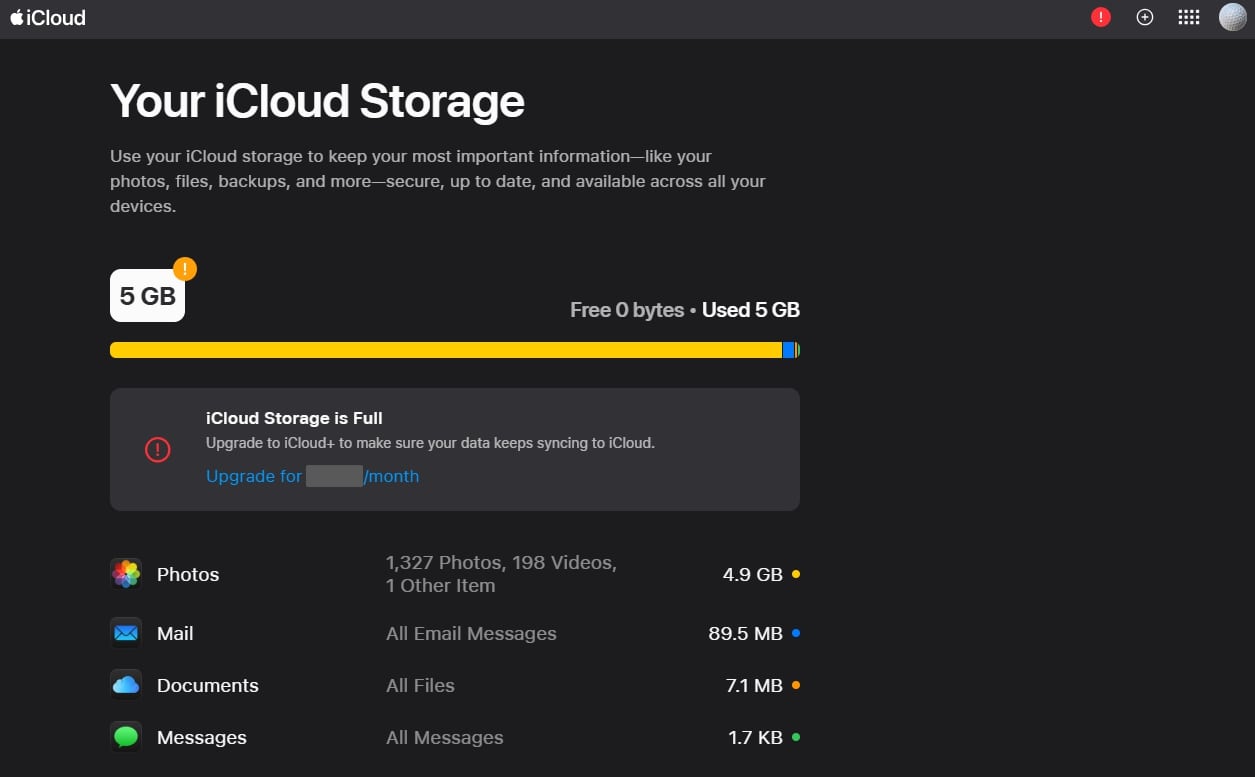Click the Messages app icon
1255x777 pixels.
[126, 737]
